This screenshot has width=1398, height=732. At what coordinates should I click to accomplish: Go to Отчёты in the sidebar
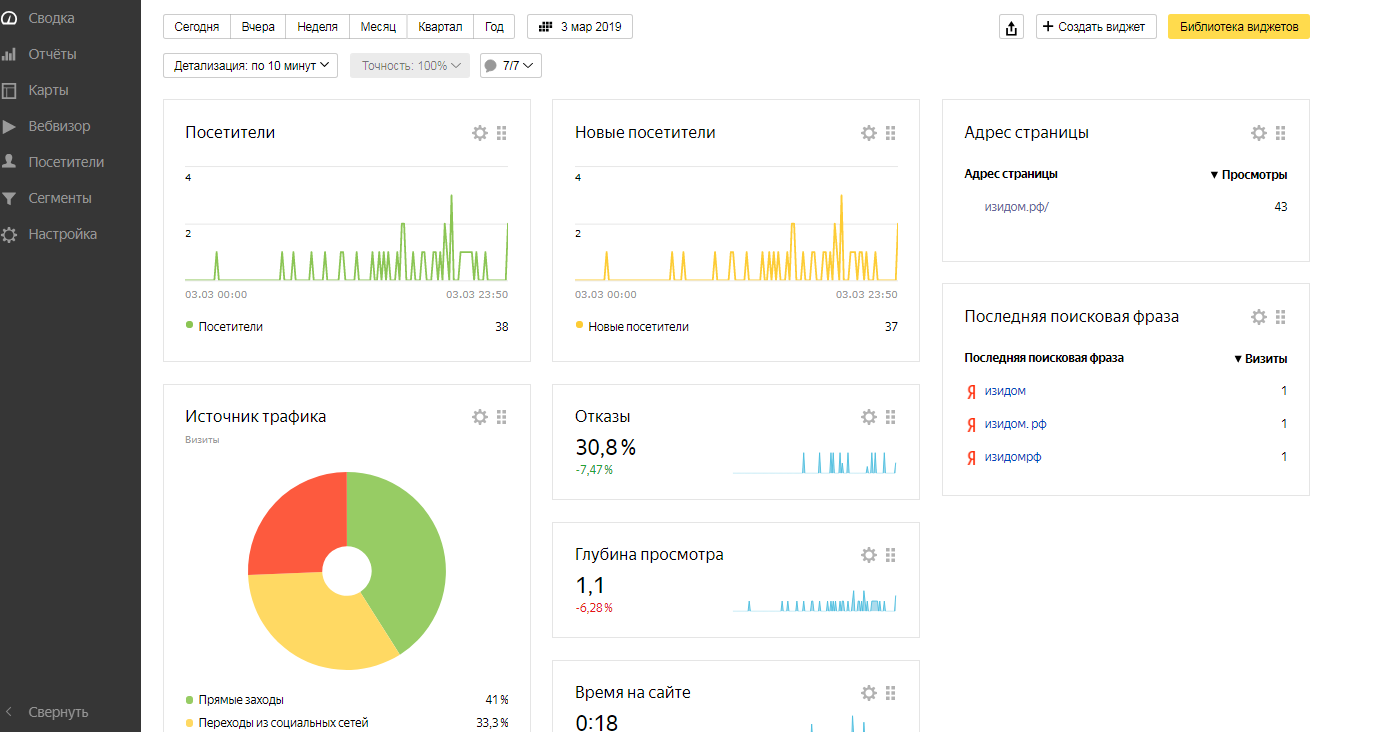point(52,54)
